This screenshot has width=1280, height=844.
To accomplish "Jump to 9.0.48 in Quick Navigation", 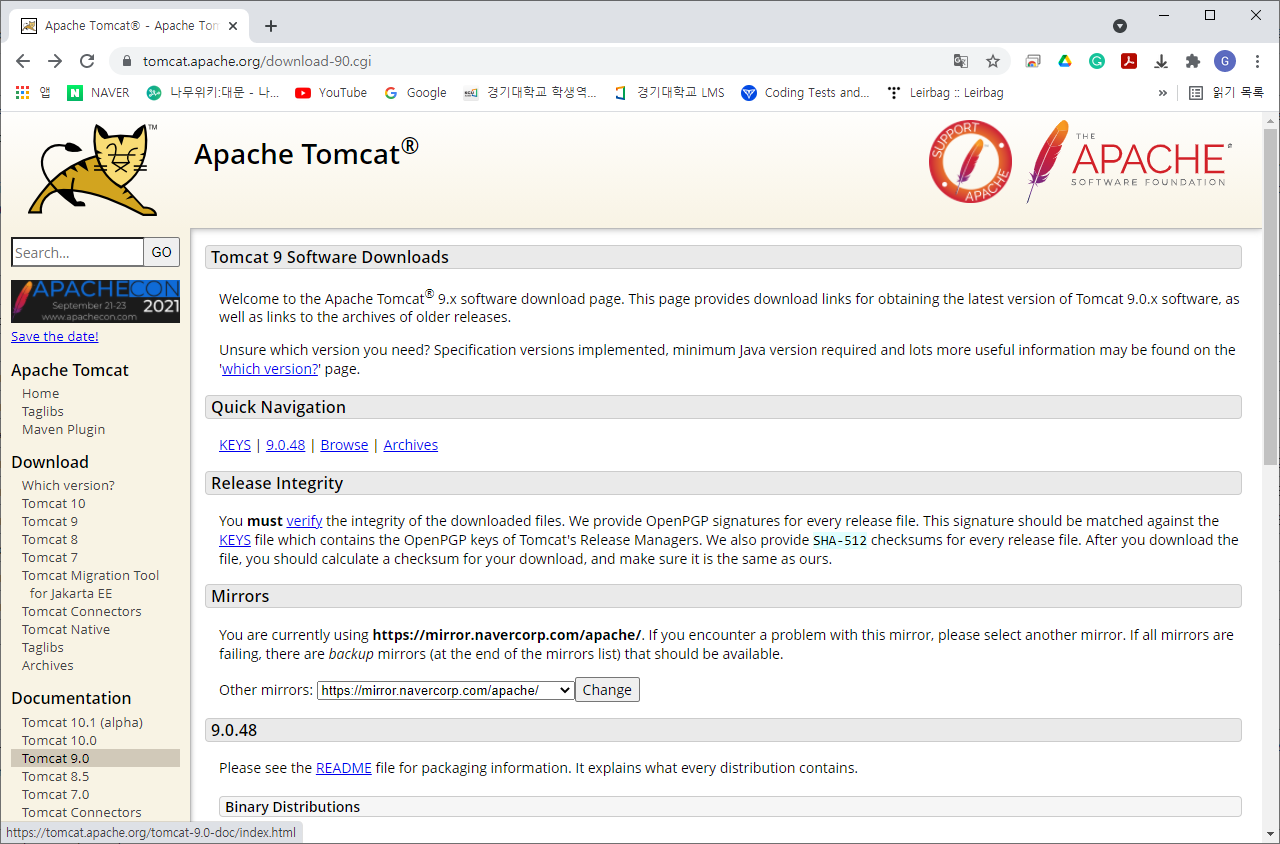I will pyautogui.click(x=285, y=445).
